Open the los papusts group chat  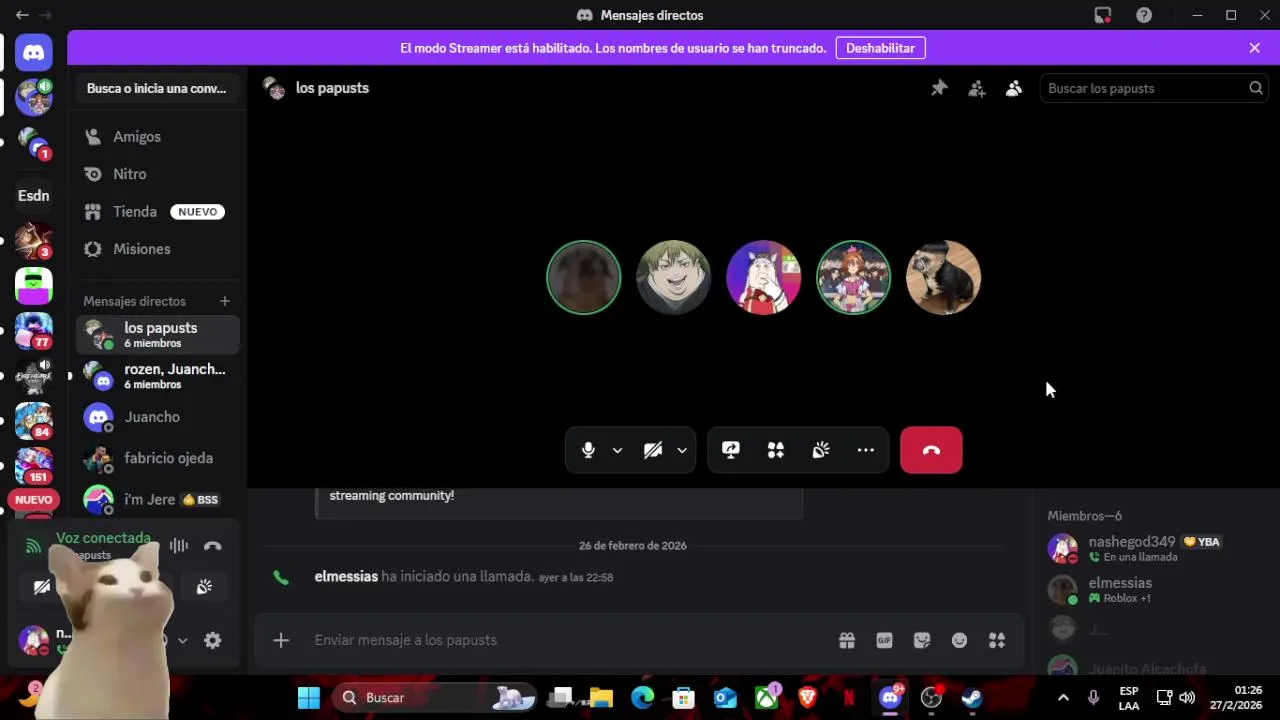[158, 335]
